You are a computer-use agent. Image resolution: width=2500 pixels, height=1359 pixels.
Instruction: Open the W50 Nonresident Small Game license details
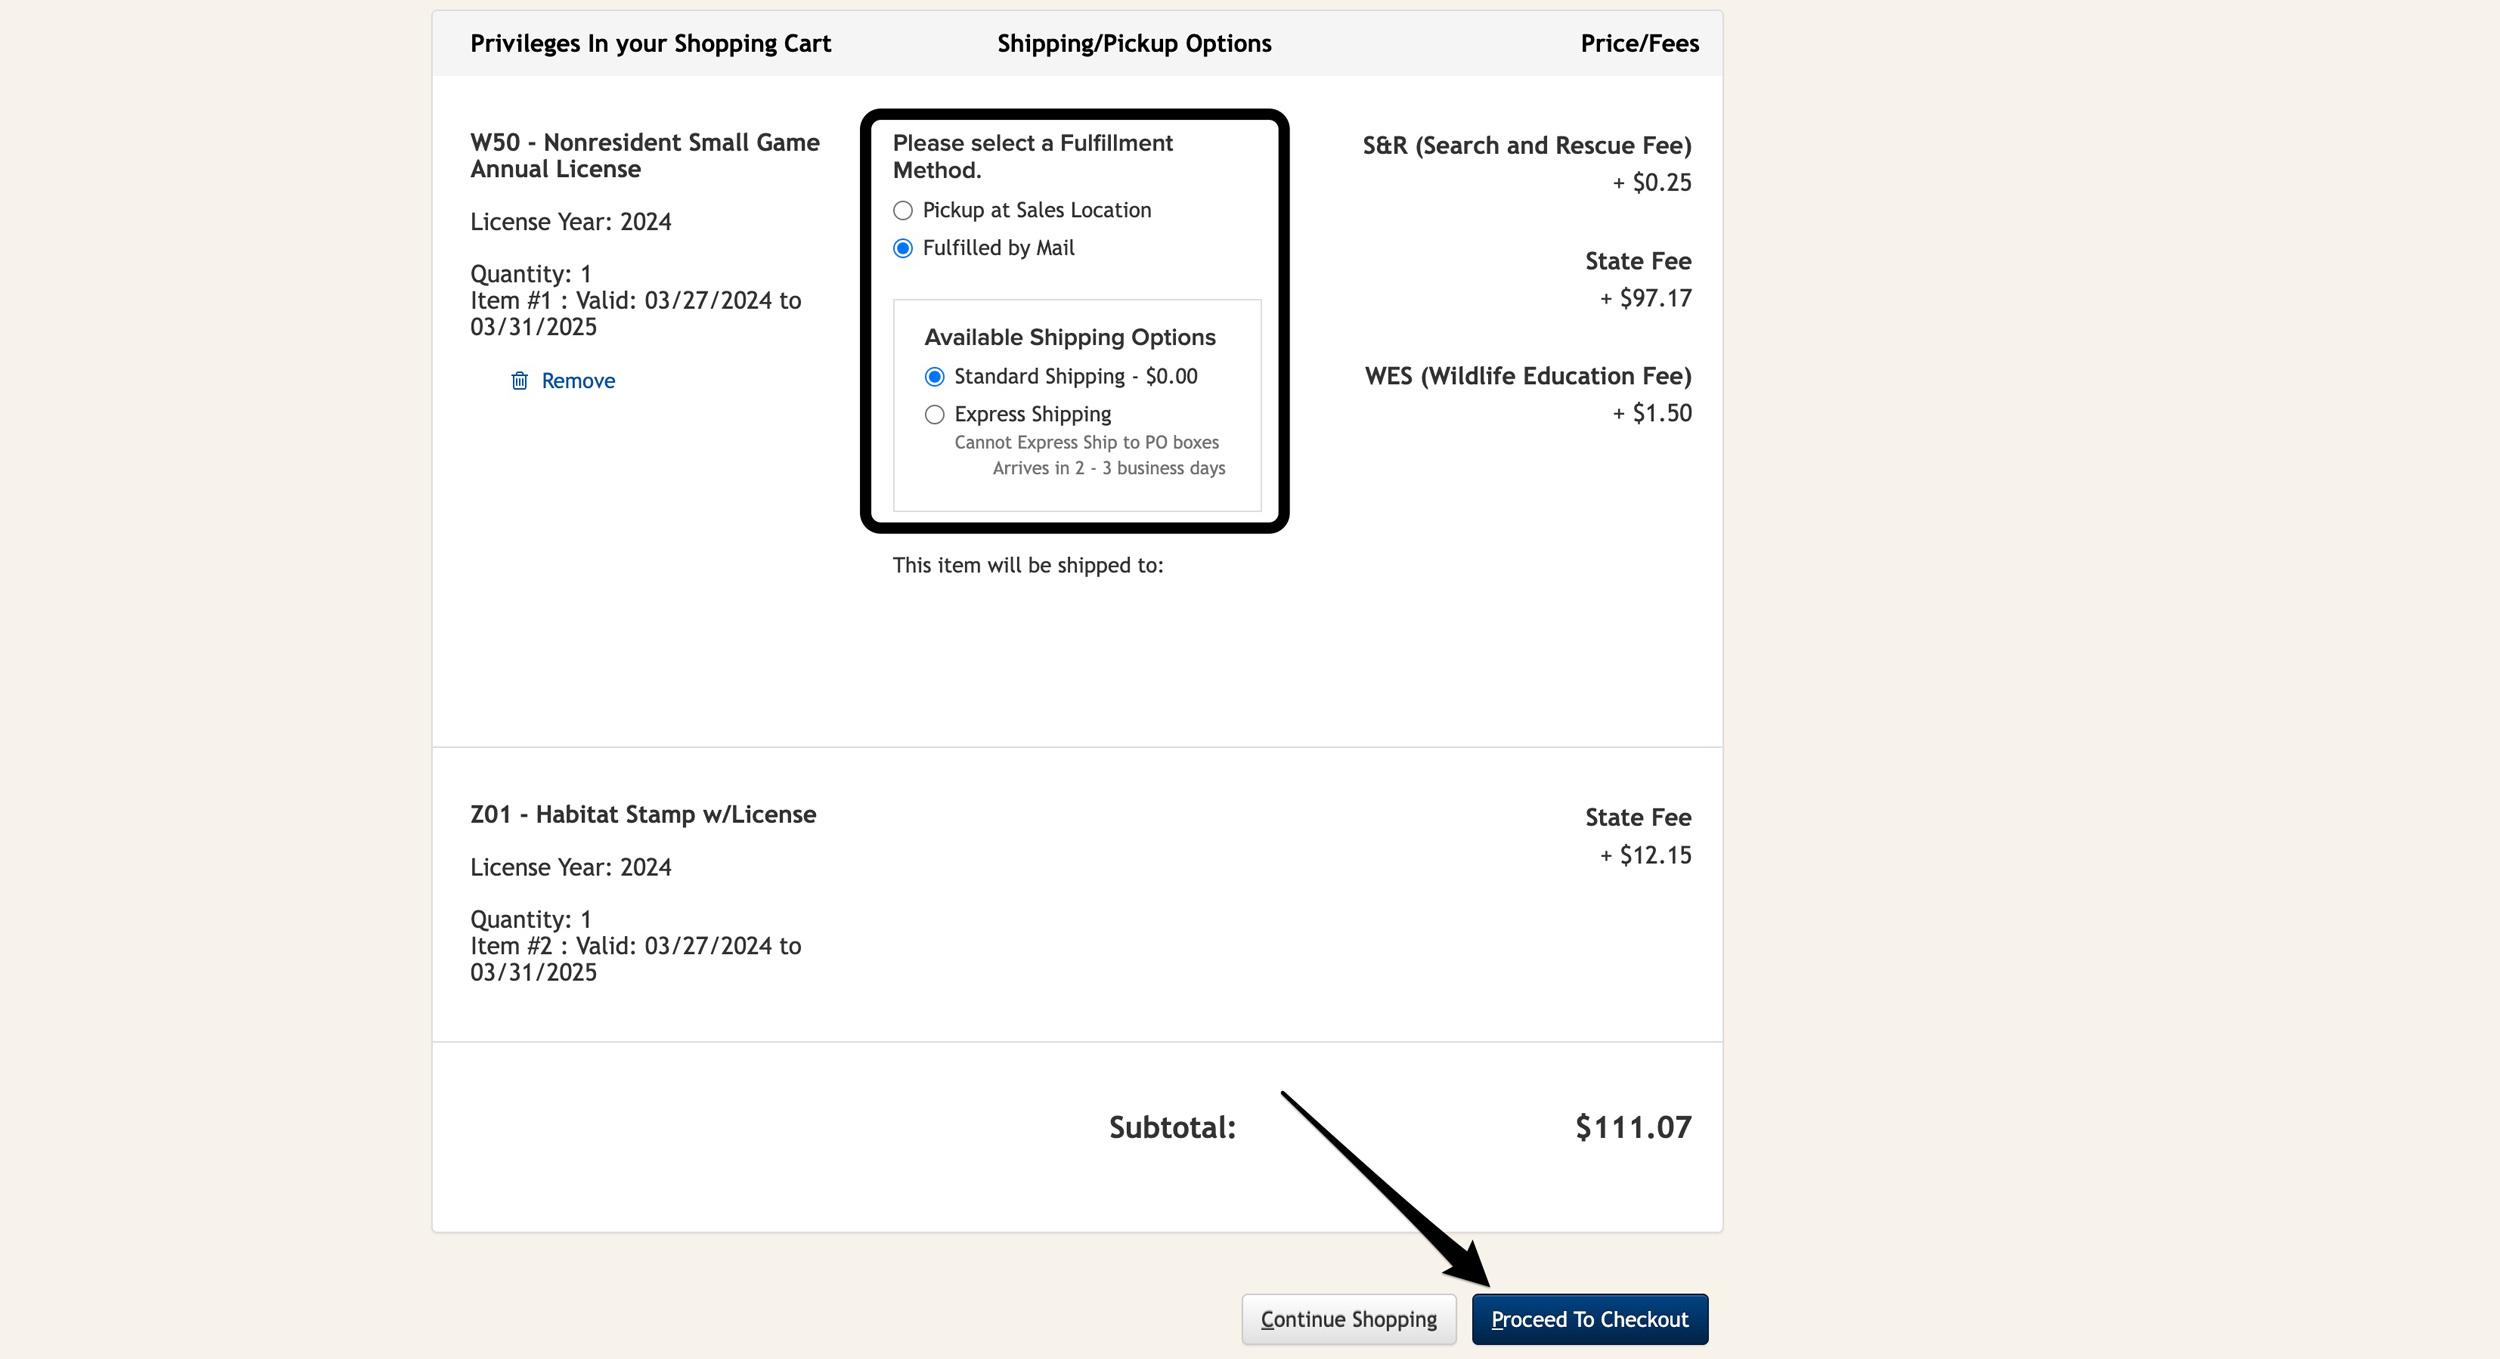click(645, 155)
